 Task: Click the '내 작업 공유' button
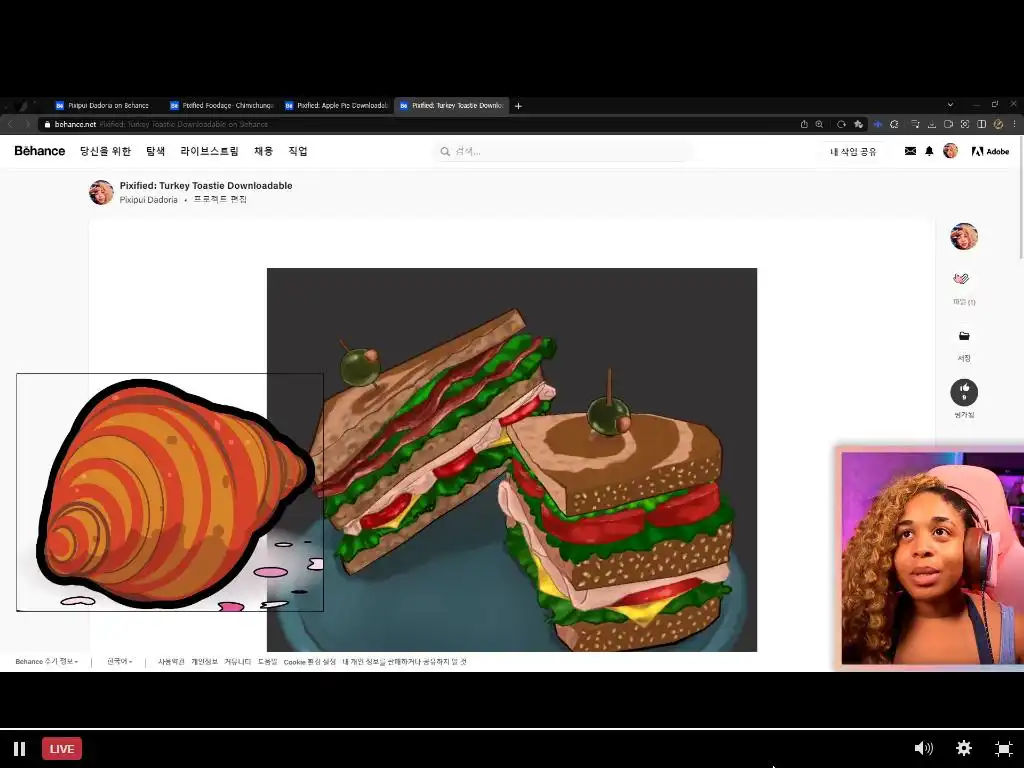tap(853, 152)
